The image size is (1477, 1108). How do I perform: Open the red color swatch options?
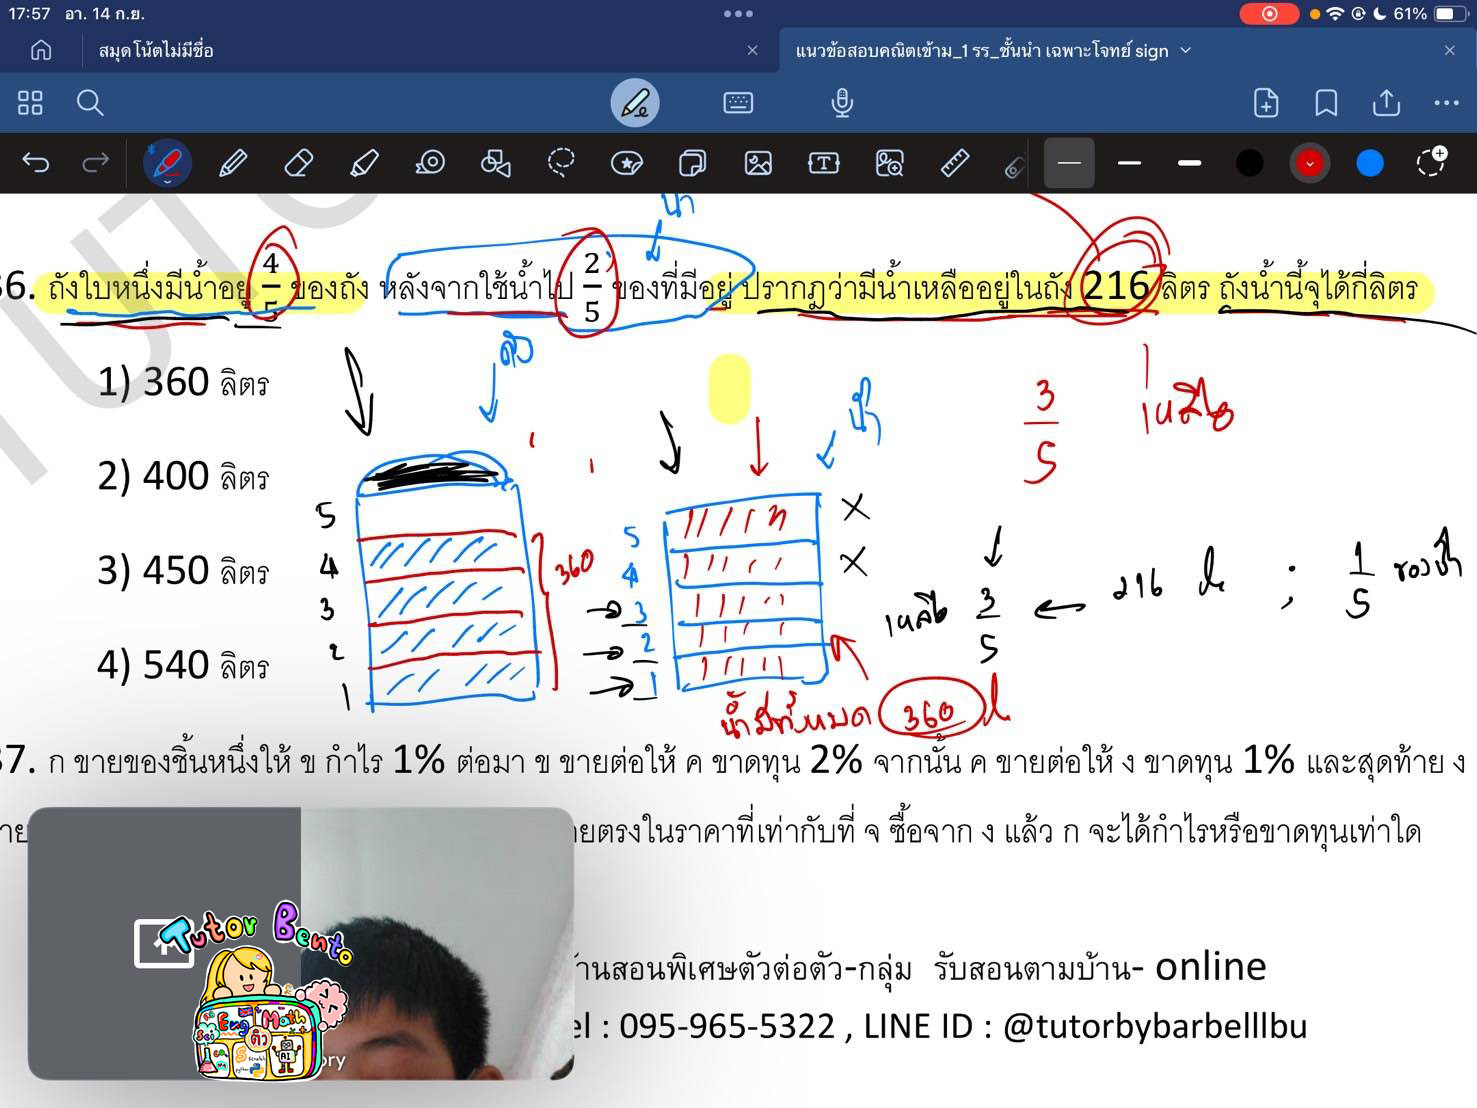[x=1309, y=163]
